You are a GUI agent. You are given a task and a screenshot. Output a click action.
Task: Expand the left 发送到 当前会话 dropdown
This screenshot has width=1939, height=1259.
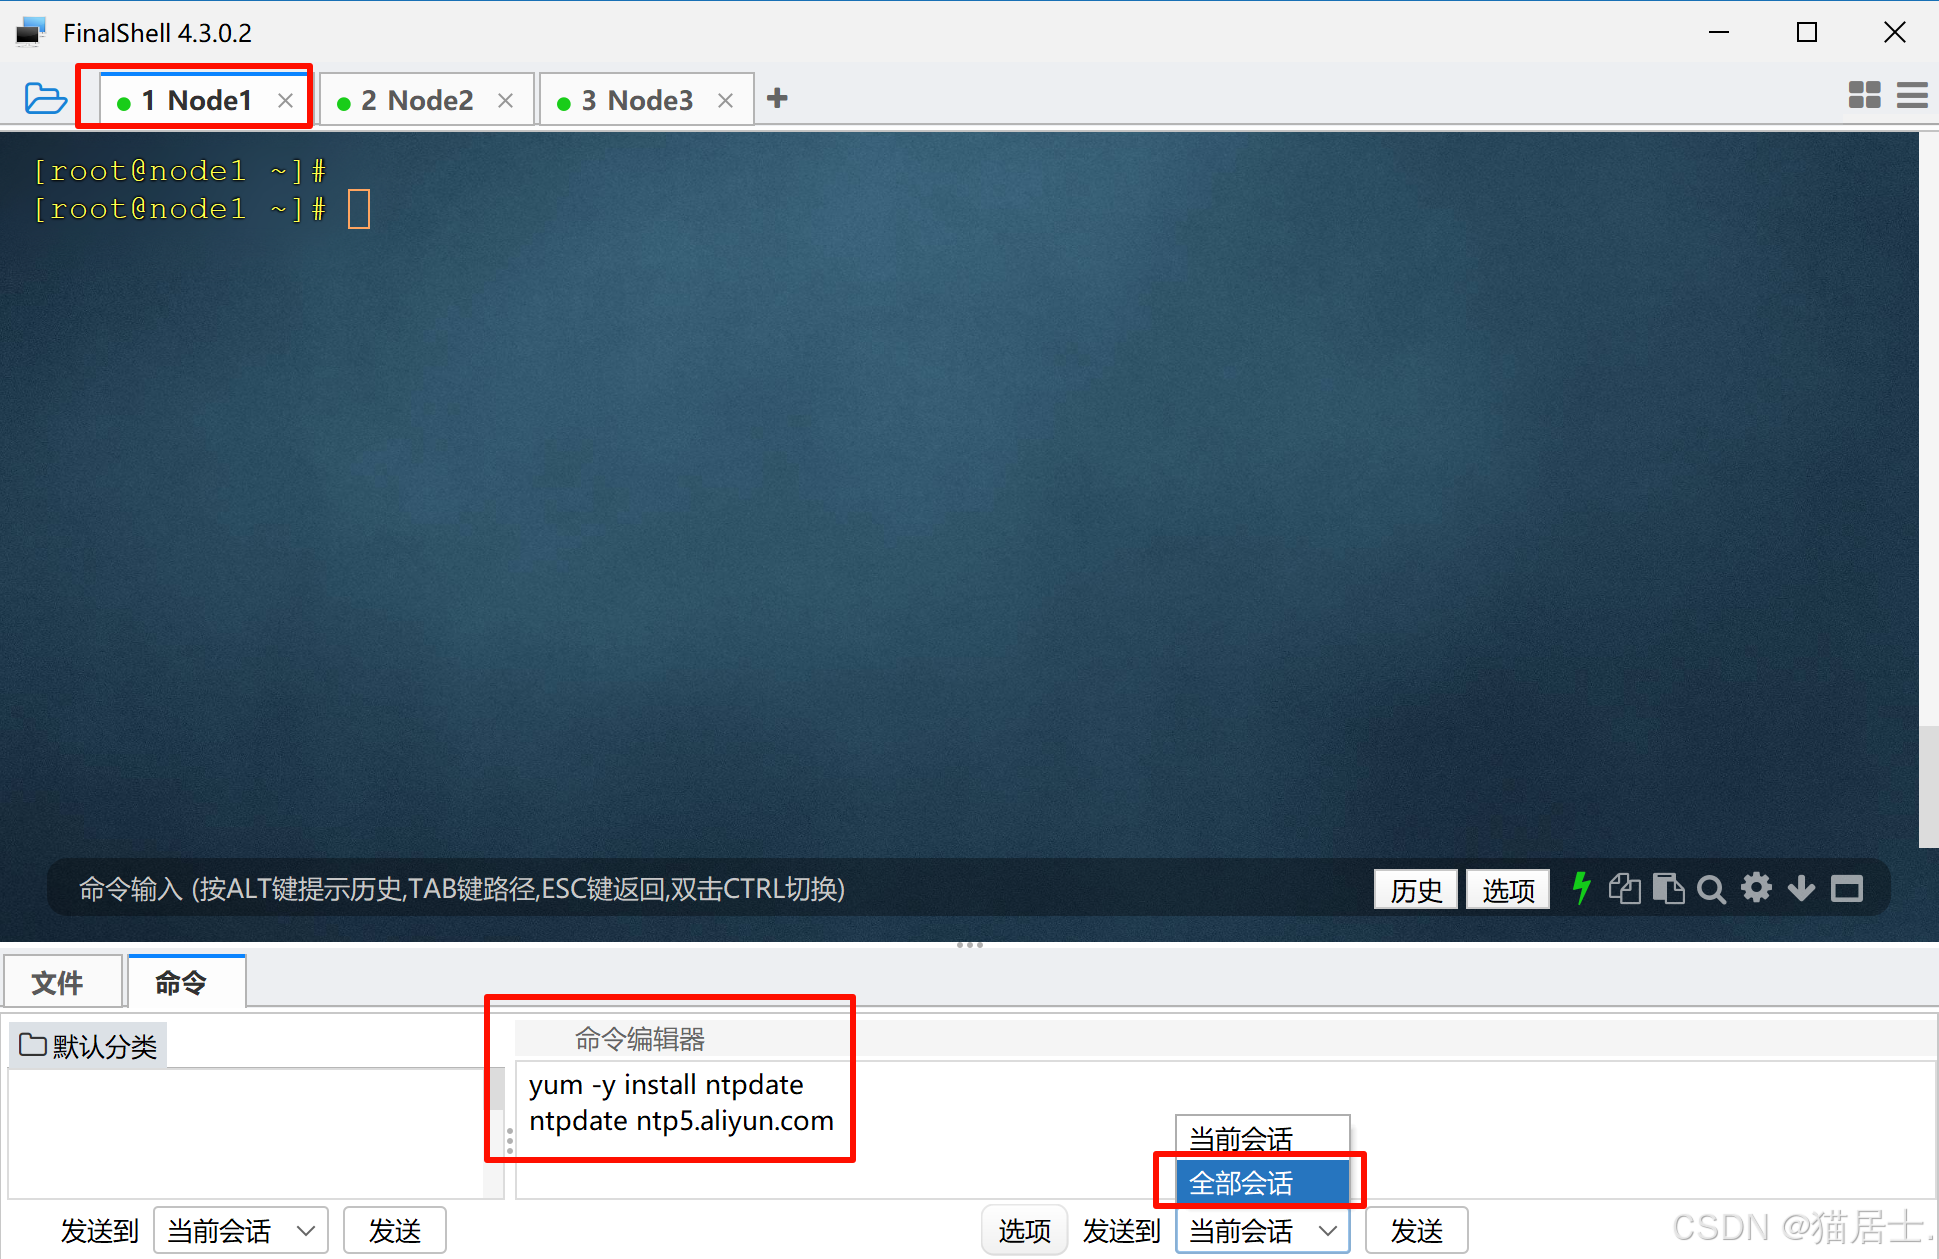241,1230
